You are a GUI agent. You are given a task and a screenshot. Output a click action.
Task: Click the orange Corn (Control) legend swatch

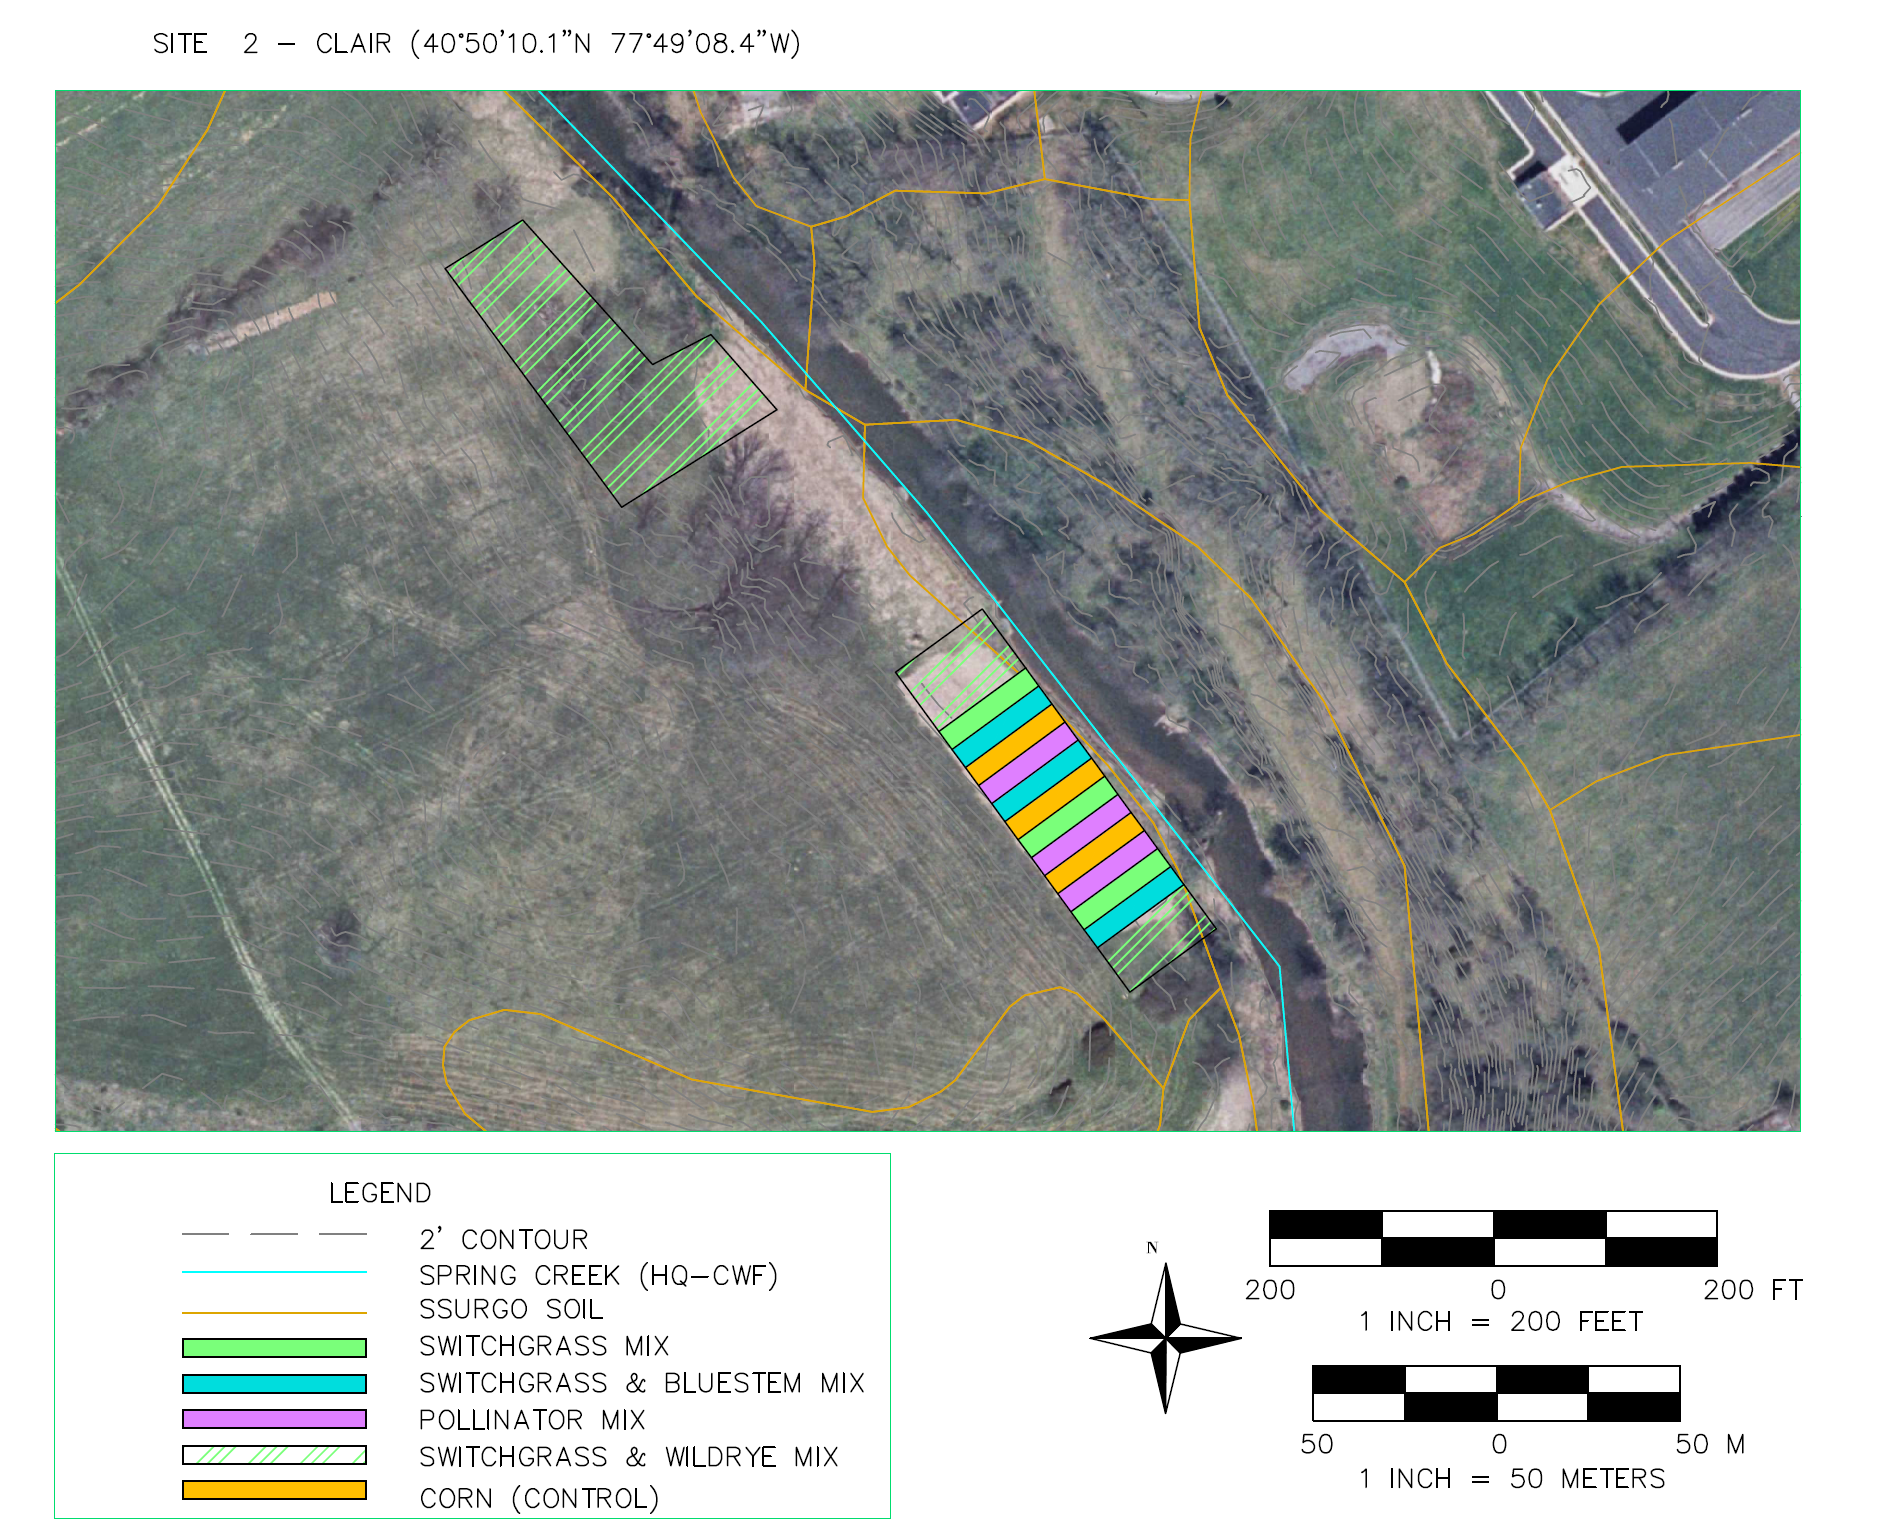click(x=274, y=1490)
